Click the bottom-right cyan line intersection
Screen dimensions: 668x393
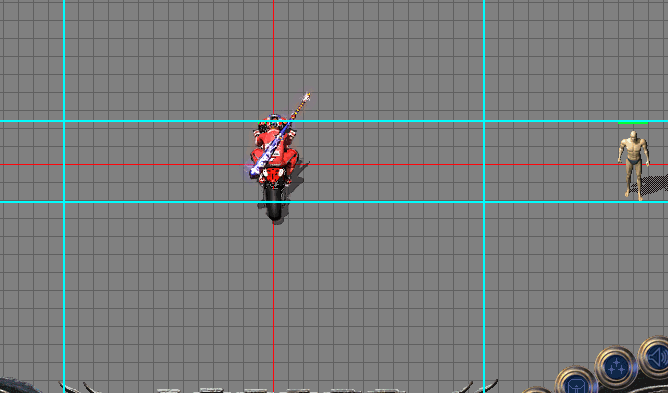pyautogui.click(x=484, y=201)
